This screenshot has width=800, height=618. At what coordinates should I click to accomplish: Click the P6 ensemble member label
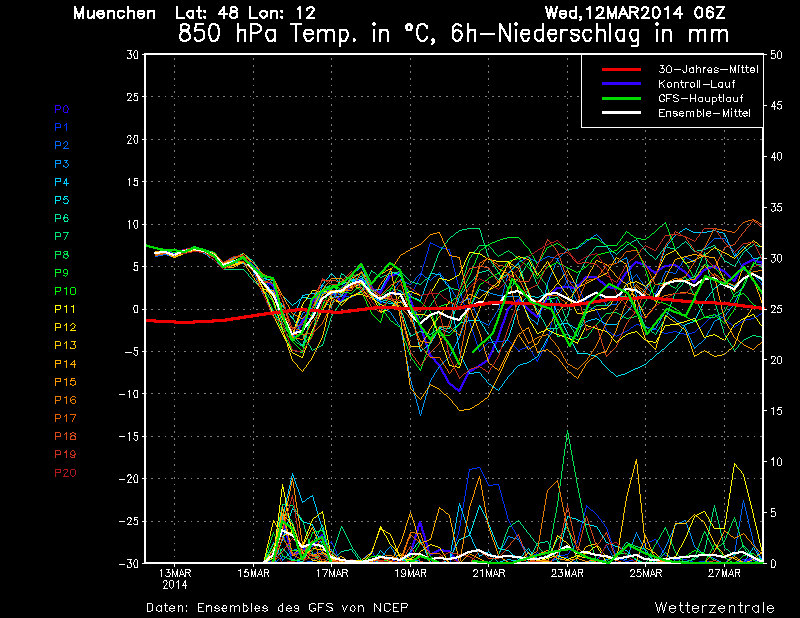[x=62, y=218]
